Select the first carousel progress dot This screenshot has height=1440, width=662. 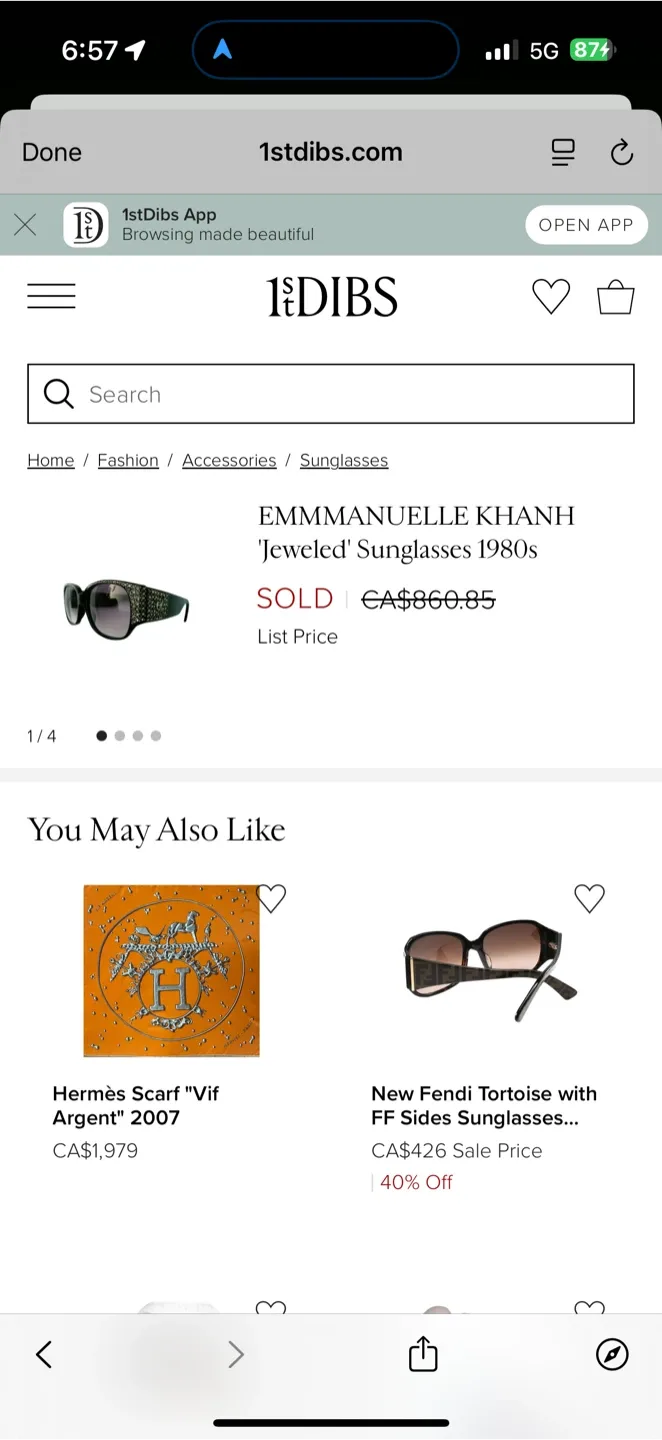pyautogui.click(x=101, y=735)
